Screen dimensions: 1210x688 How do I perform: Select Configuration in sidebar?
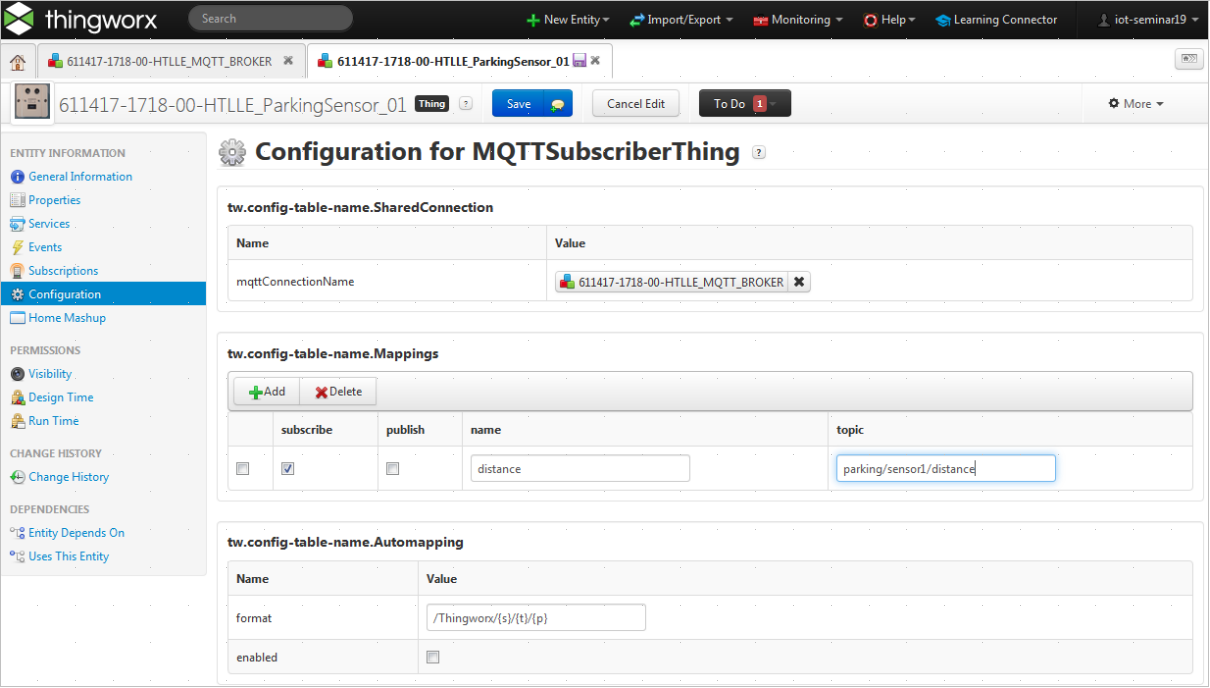point(103,294)
